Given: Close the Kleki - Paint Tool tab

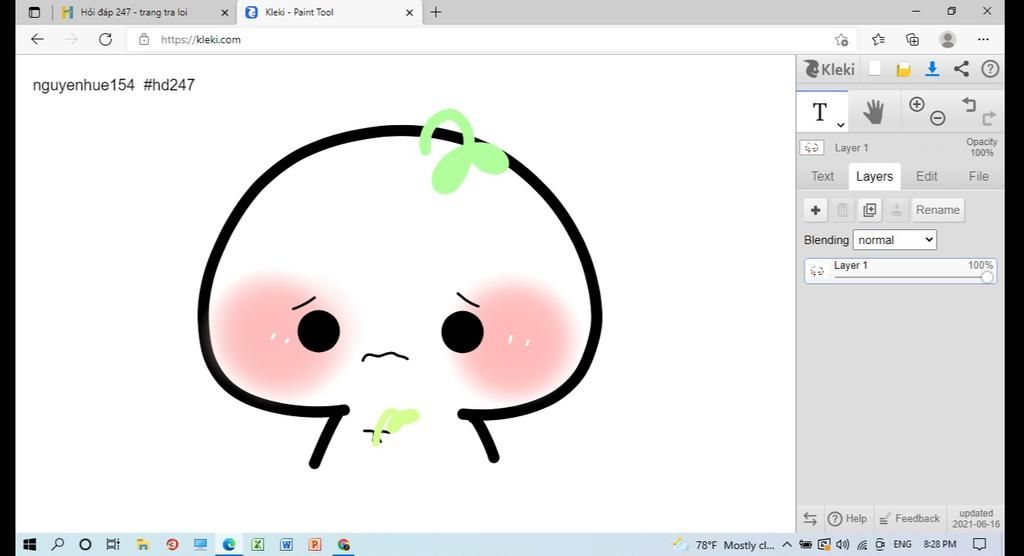Looking at the screenshot, I should (409, 12).
